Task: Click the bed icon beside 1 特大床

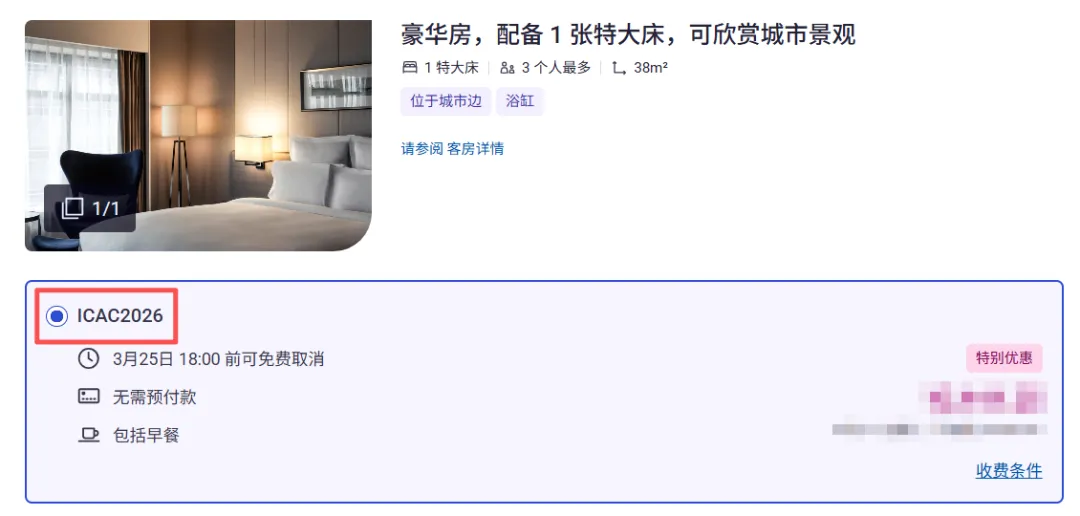Action: [x=410, y=68]
